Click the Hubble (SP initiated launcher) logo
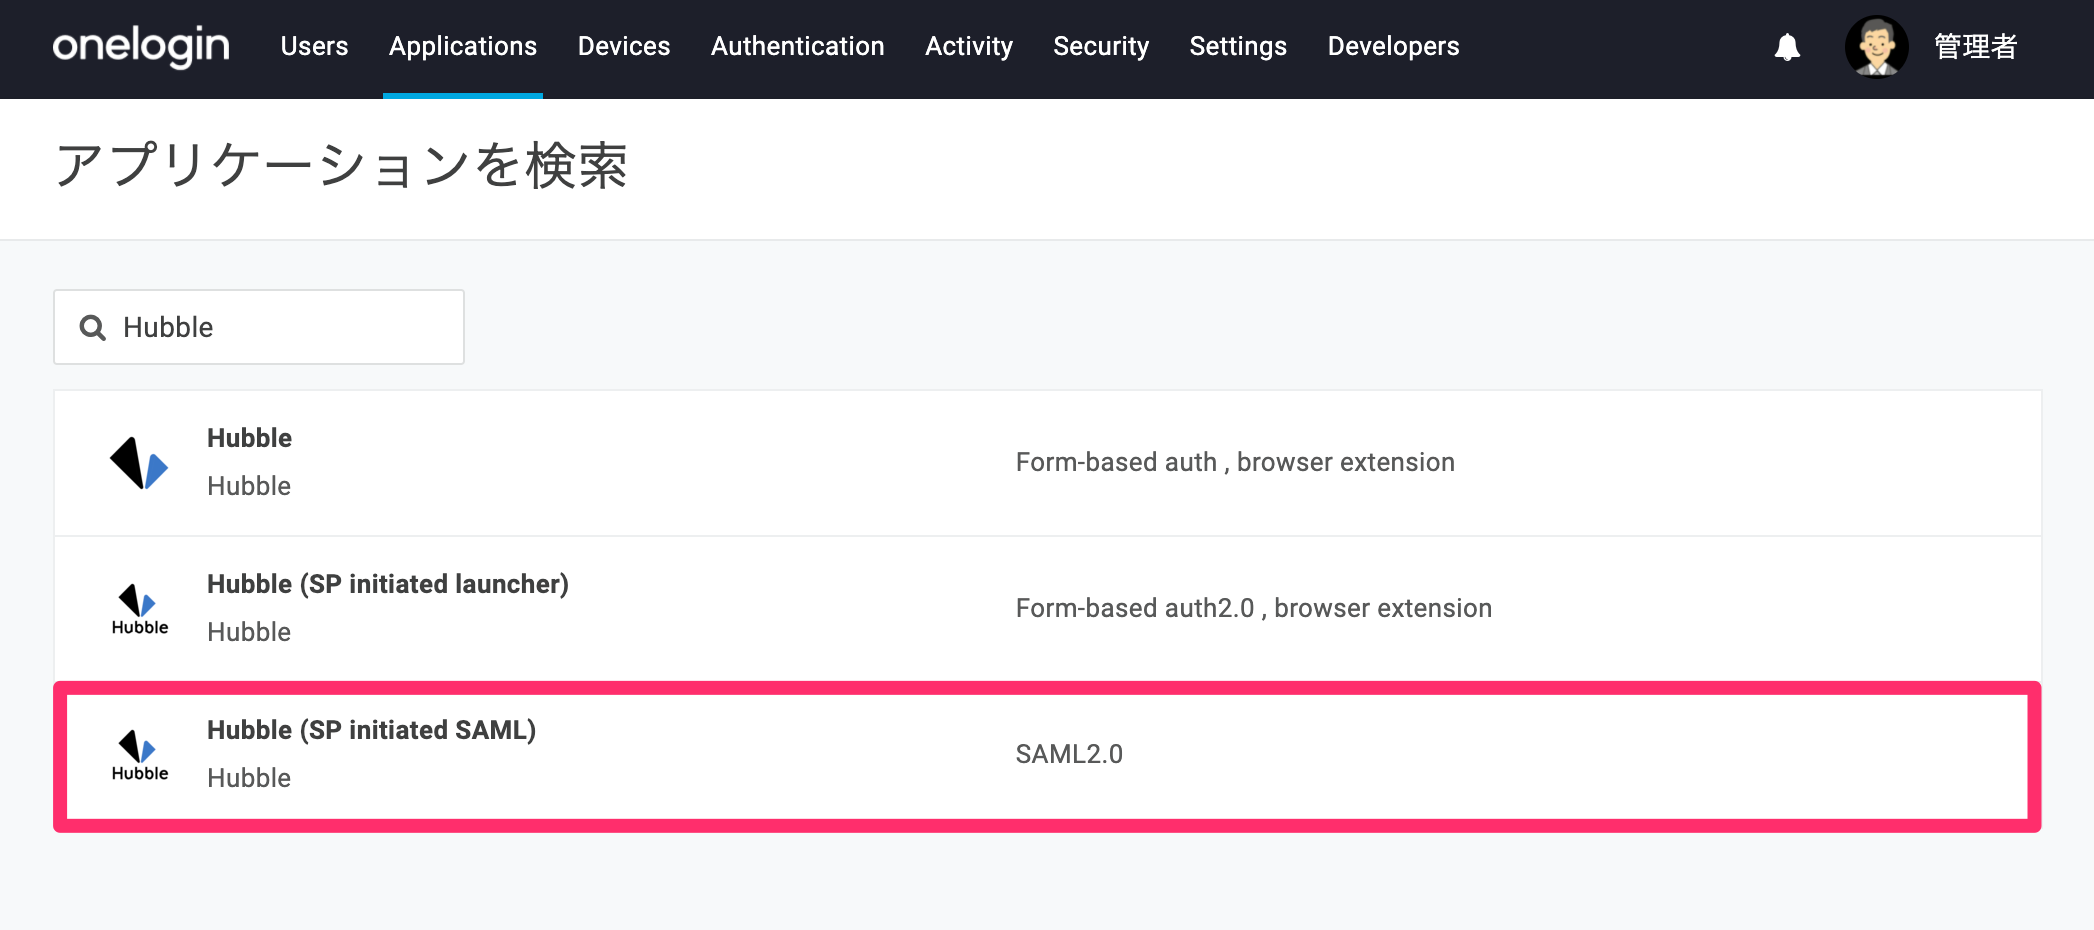The height and width of the screenshot is (930, 2094). pyautogui.click(x=140, y=609)
